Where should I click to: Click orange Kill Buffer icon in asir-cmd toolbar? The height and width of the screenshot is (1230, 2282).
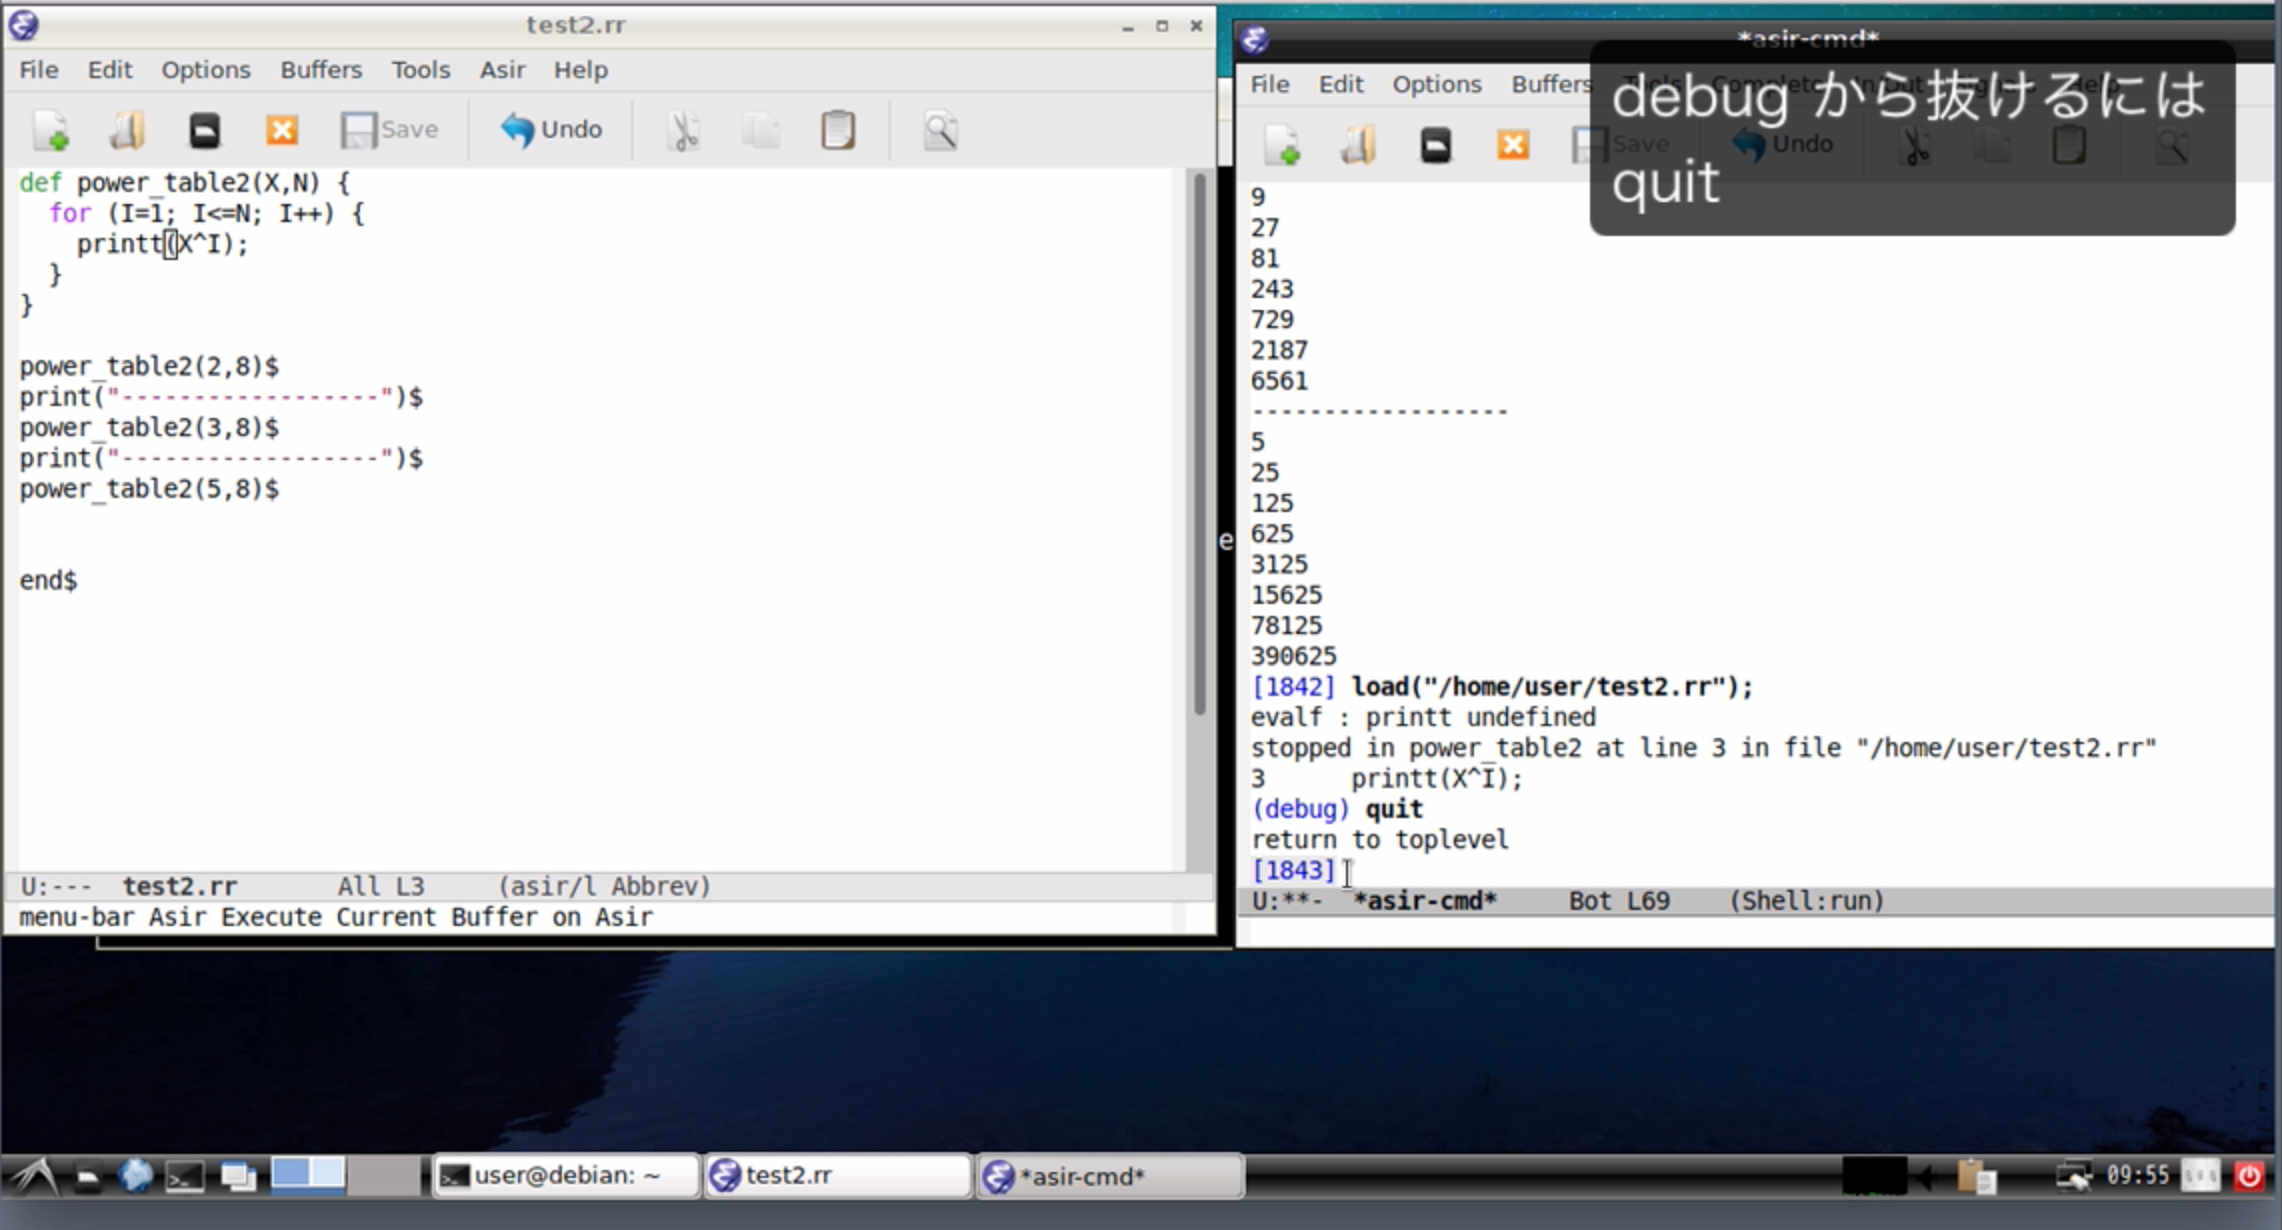[1513, 145]
